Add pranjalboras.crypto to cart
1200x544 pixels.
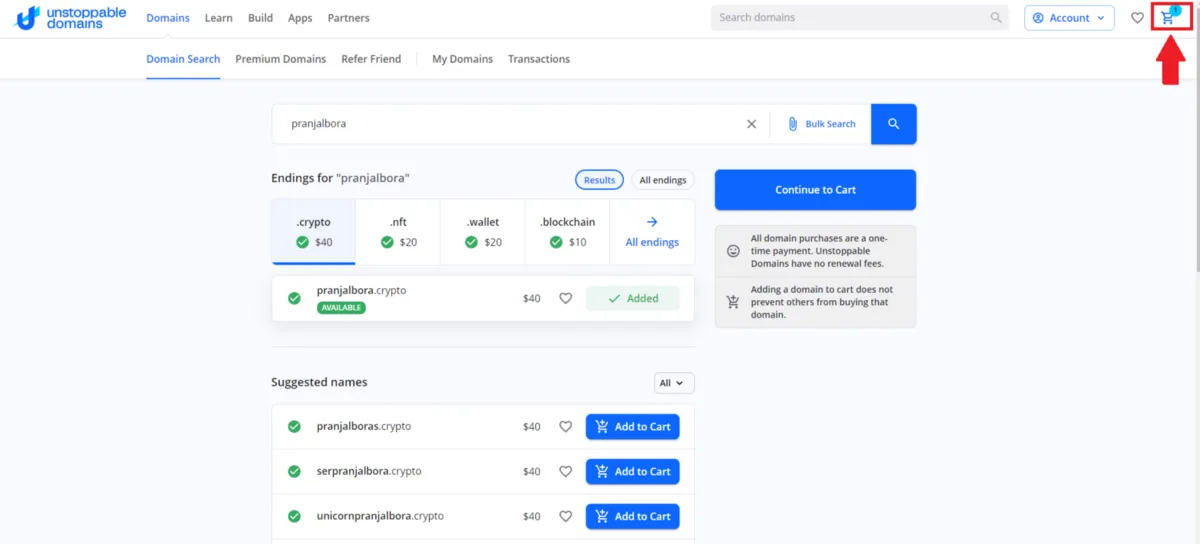click(633, 426)
